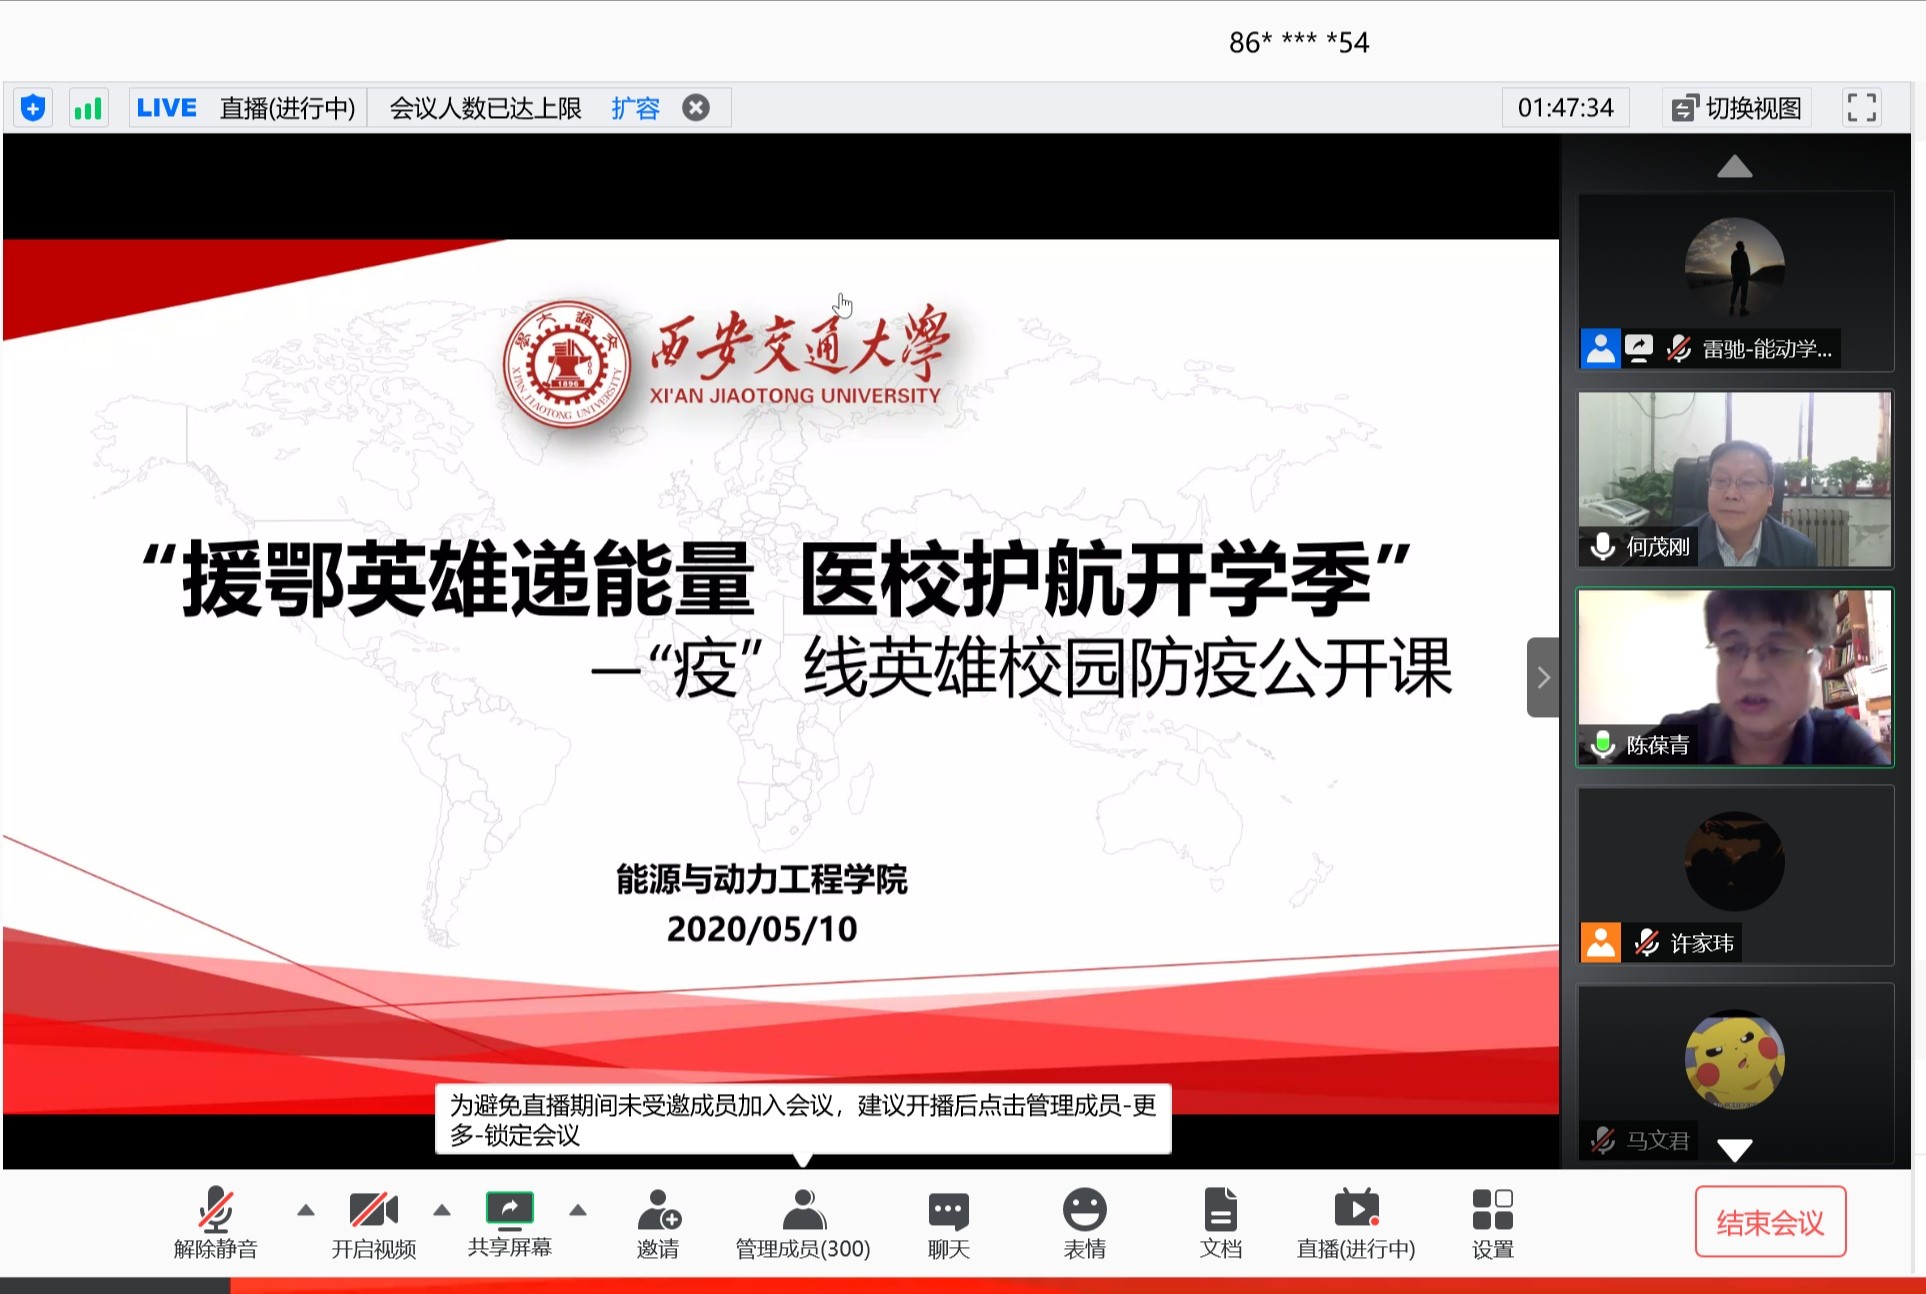The image size is (1926, 1294).
Task: Switch view with 切换视图
Action: pos(1738,107)
